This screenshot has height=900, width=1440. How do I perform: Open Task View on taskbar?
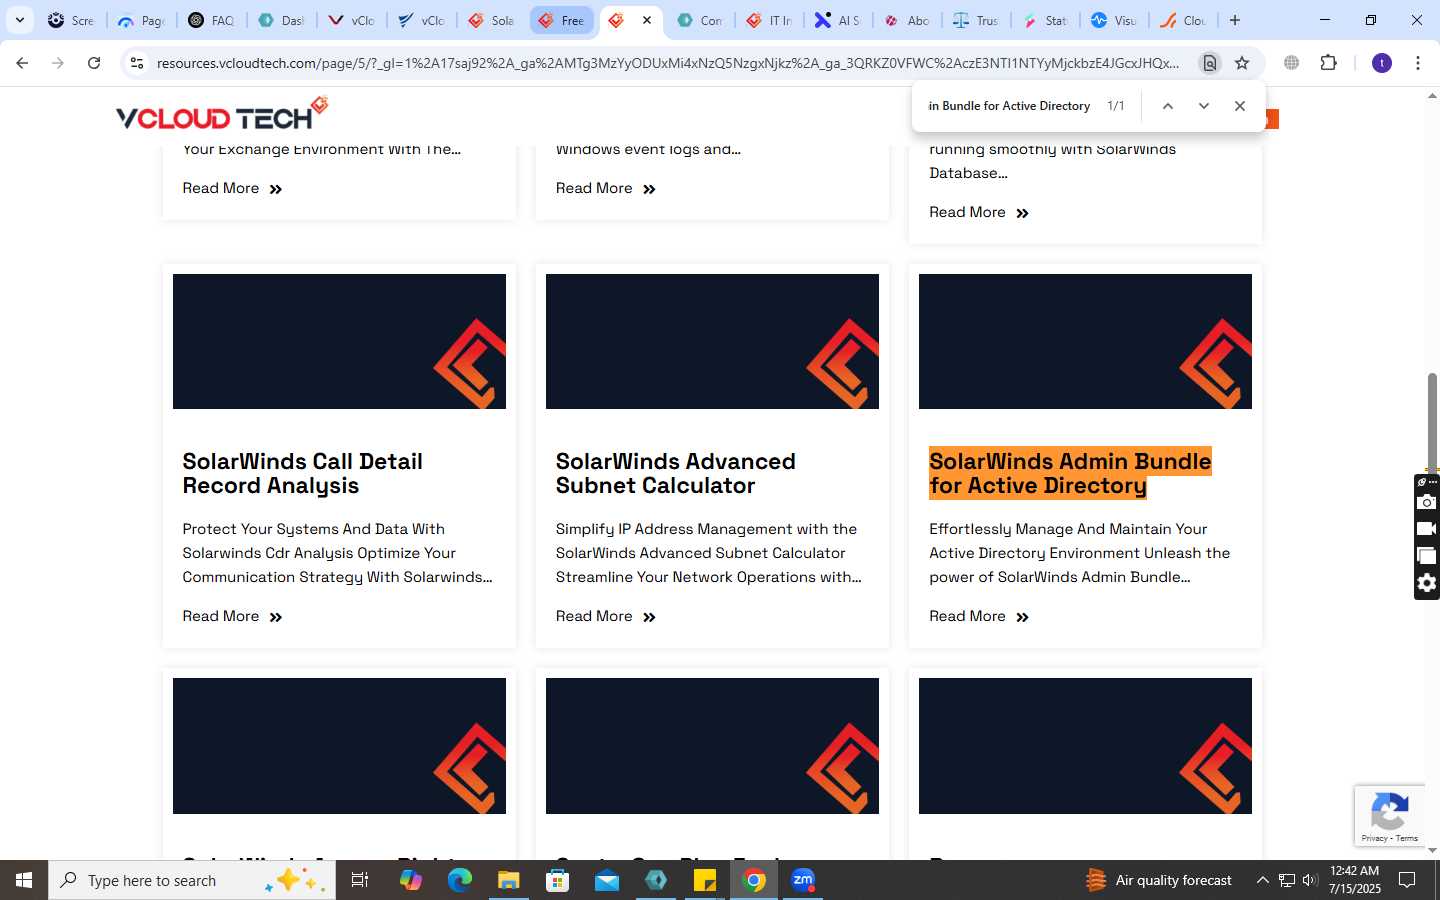[360, 880]
